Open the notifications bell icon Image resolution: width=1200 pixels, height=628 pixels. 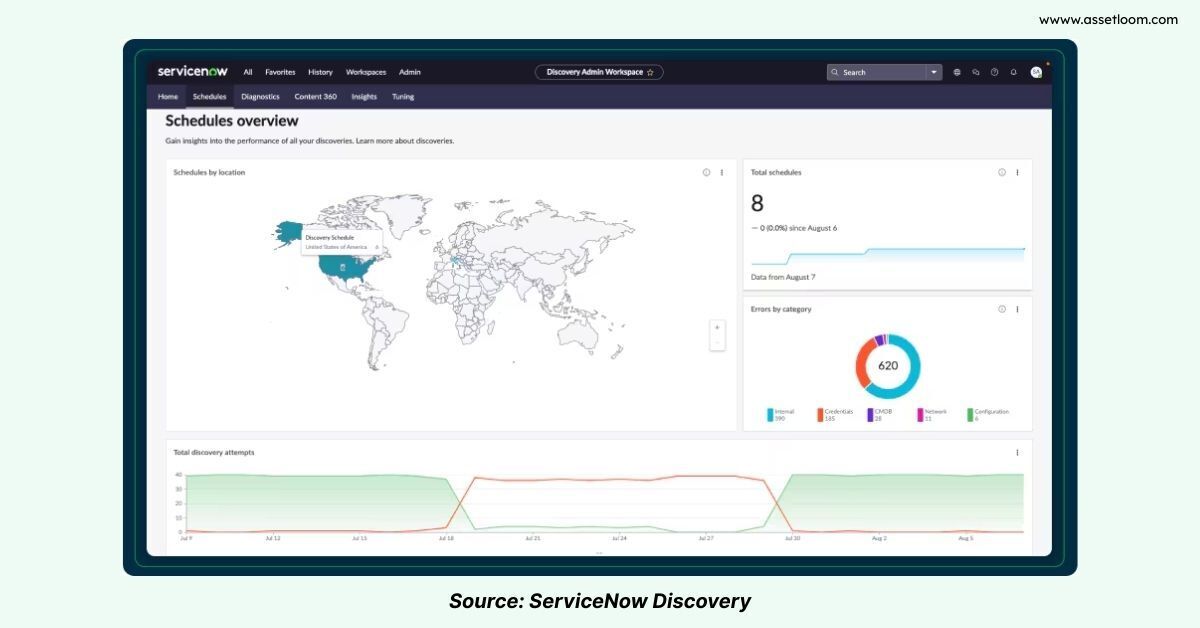1013,72
